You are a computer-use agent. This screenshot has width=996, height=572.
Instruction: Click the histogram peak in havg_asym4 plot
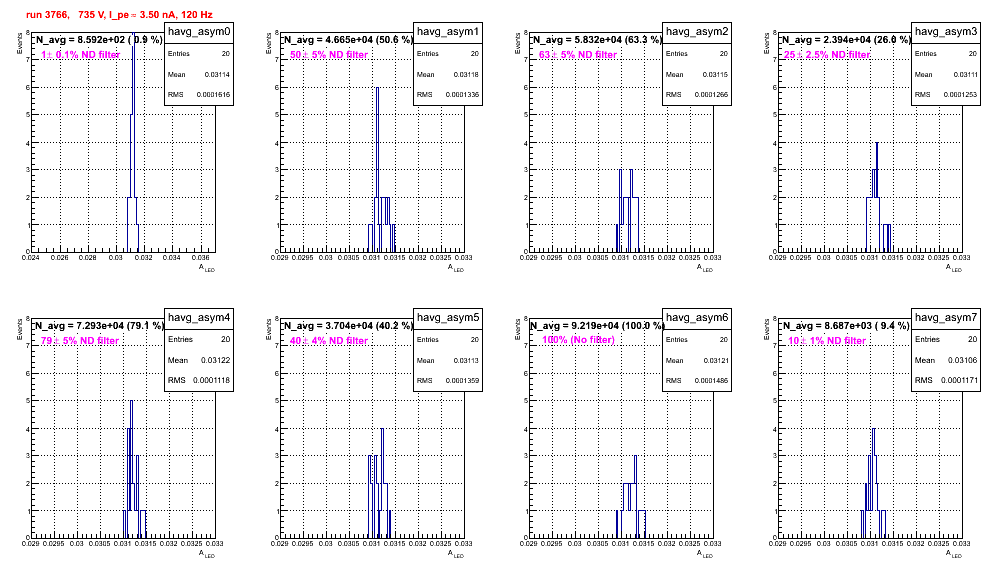(x=131, y=401)
